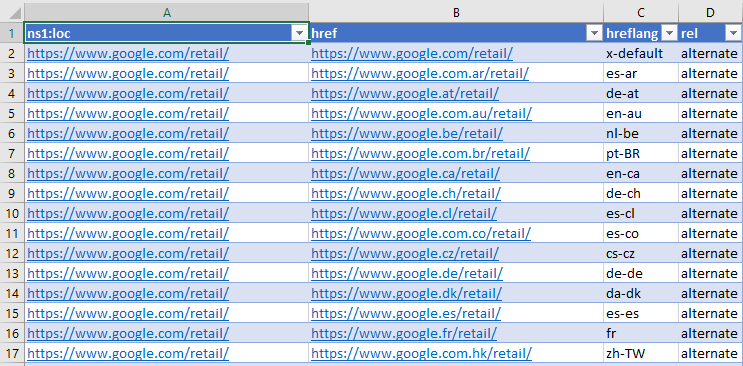Open the google.com.ar/retail link

(x=420, y=73)
